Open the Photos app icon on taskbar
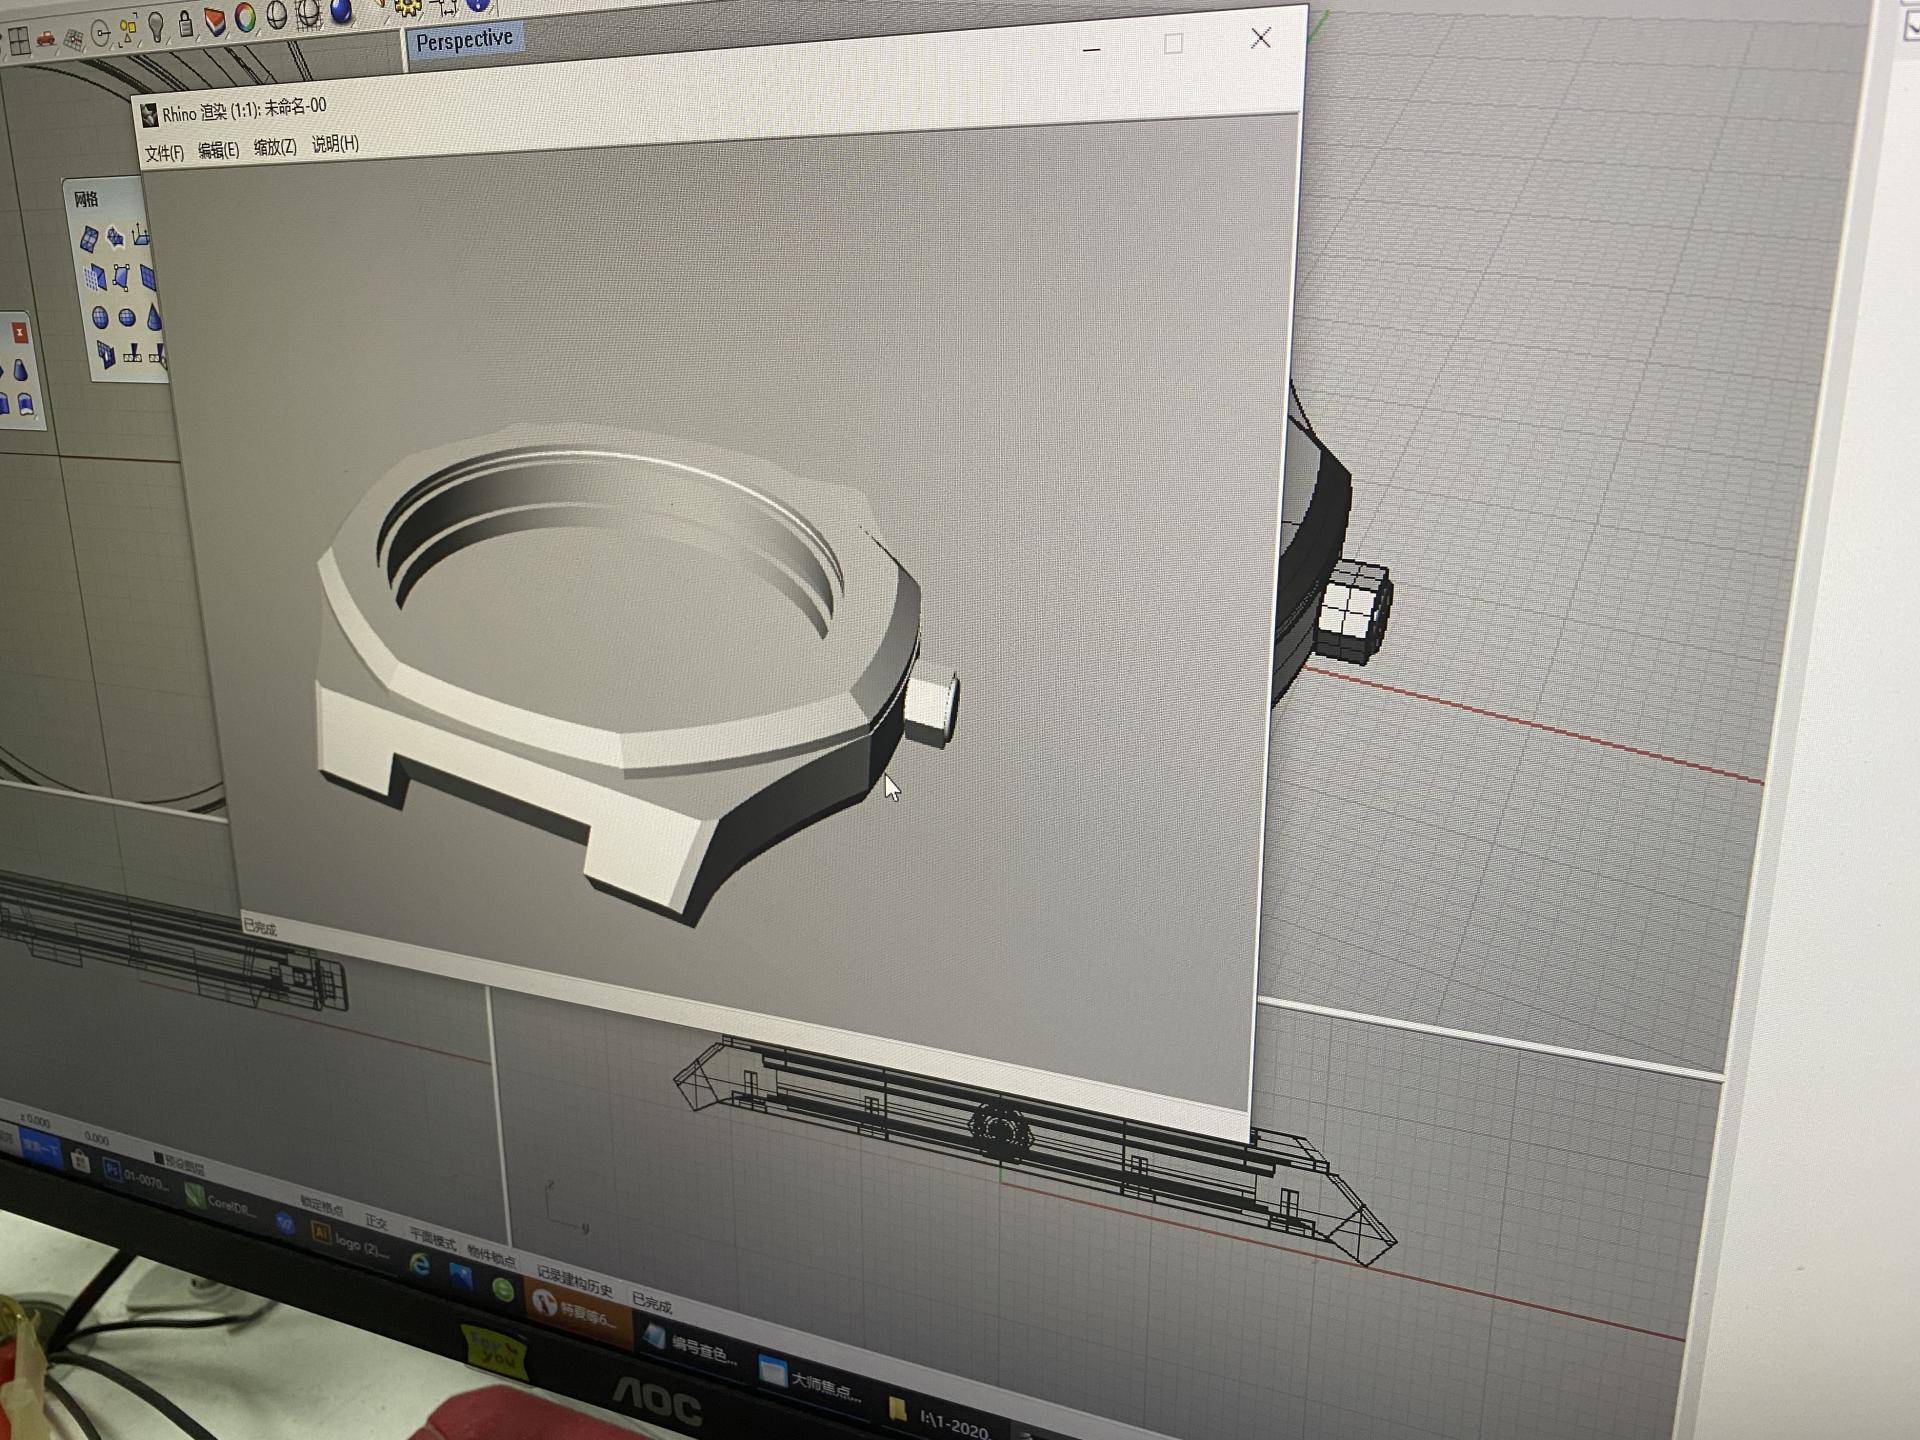The width and height of the screenshot is (1920, 1440). coord(461,1276)
